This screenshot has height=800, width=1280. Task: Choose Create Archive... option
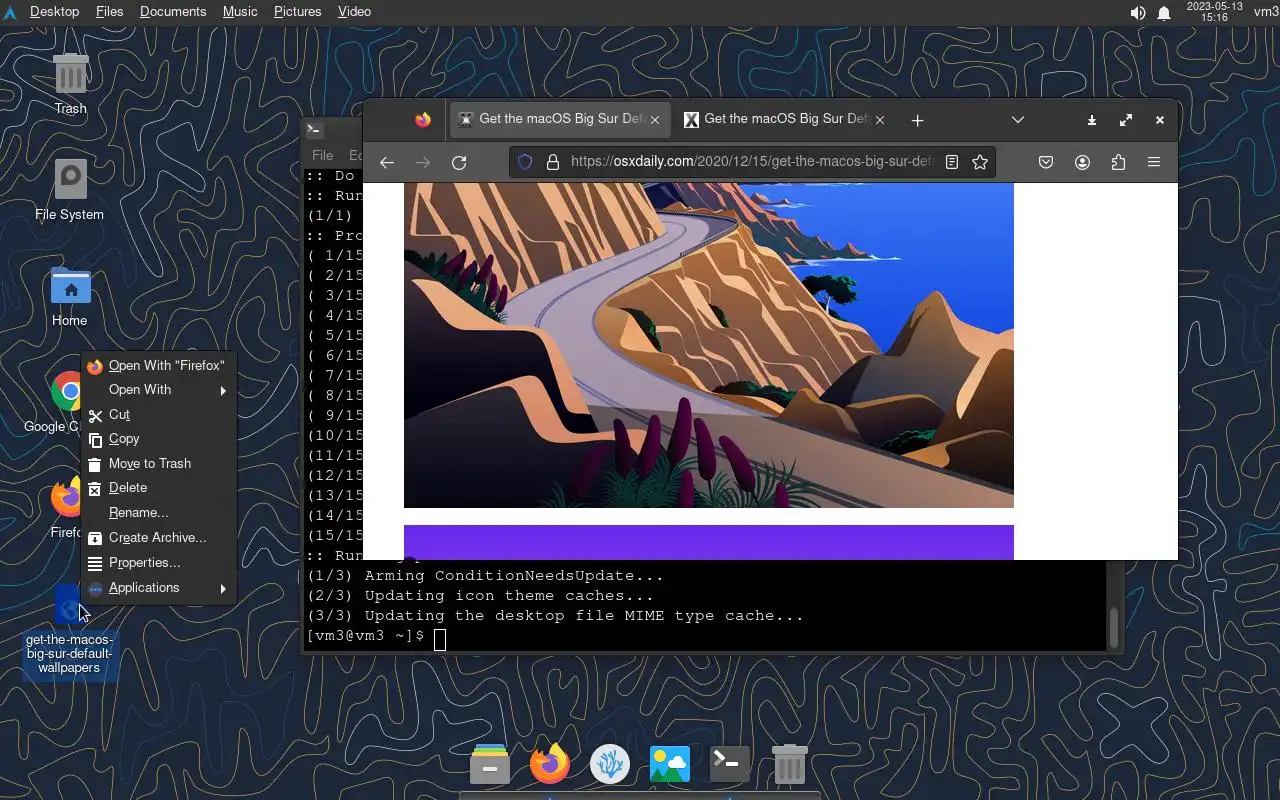(159, 538)
